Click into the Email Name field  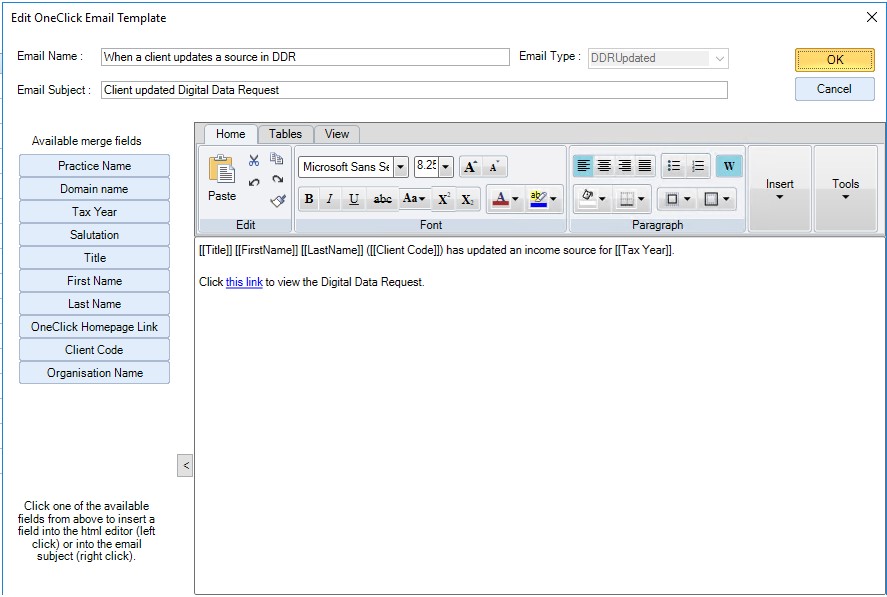pos(305,57)
